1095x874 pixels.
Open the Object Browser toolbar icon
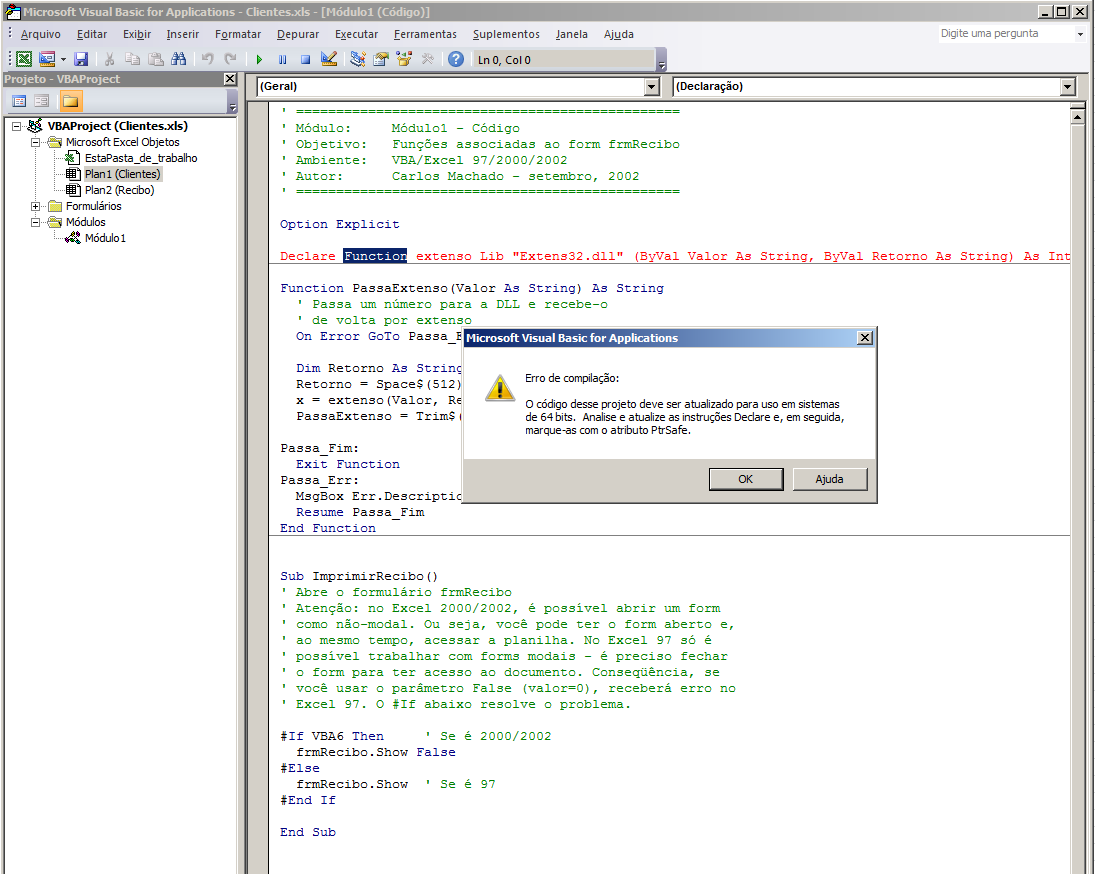click(x=404, y=59)
